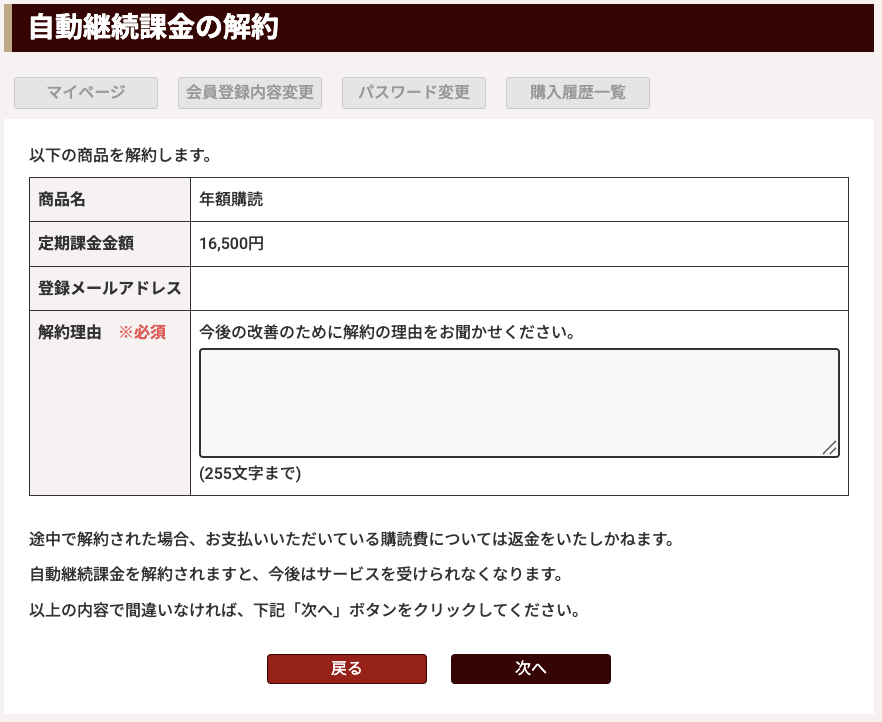
Task: Click the empty 登録メールアドレス value cell
Action: 519,288
